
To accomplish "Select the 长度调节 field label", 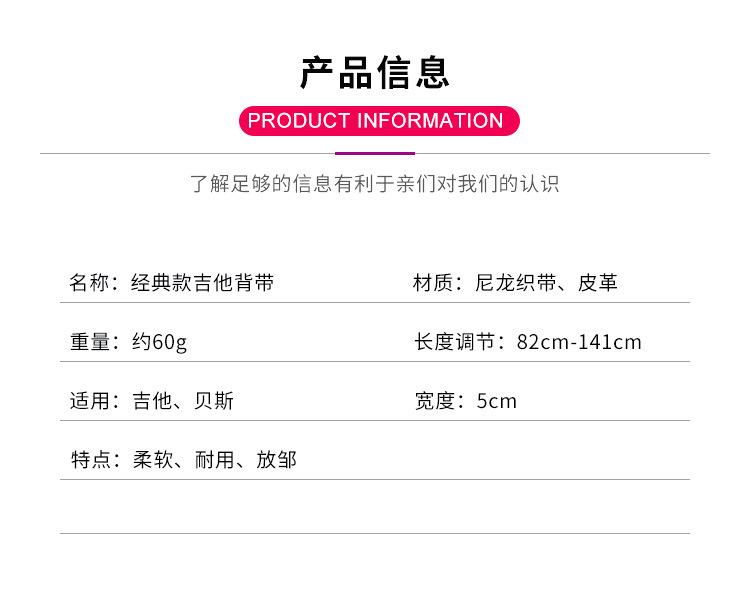I will tap(455, 342).
